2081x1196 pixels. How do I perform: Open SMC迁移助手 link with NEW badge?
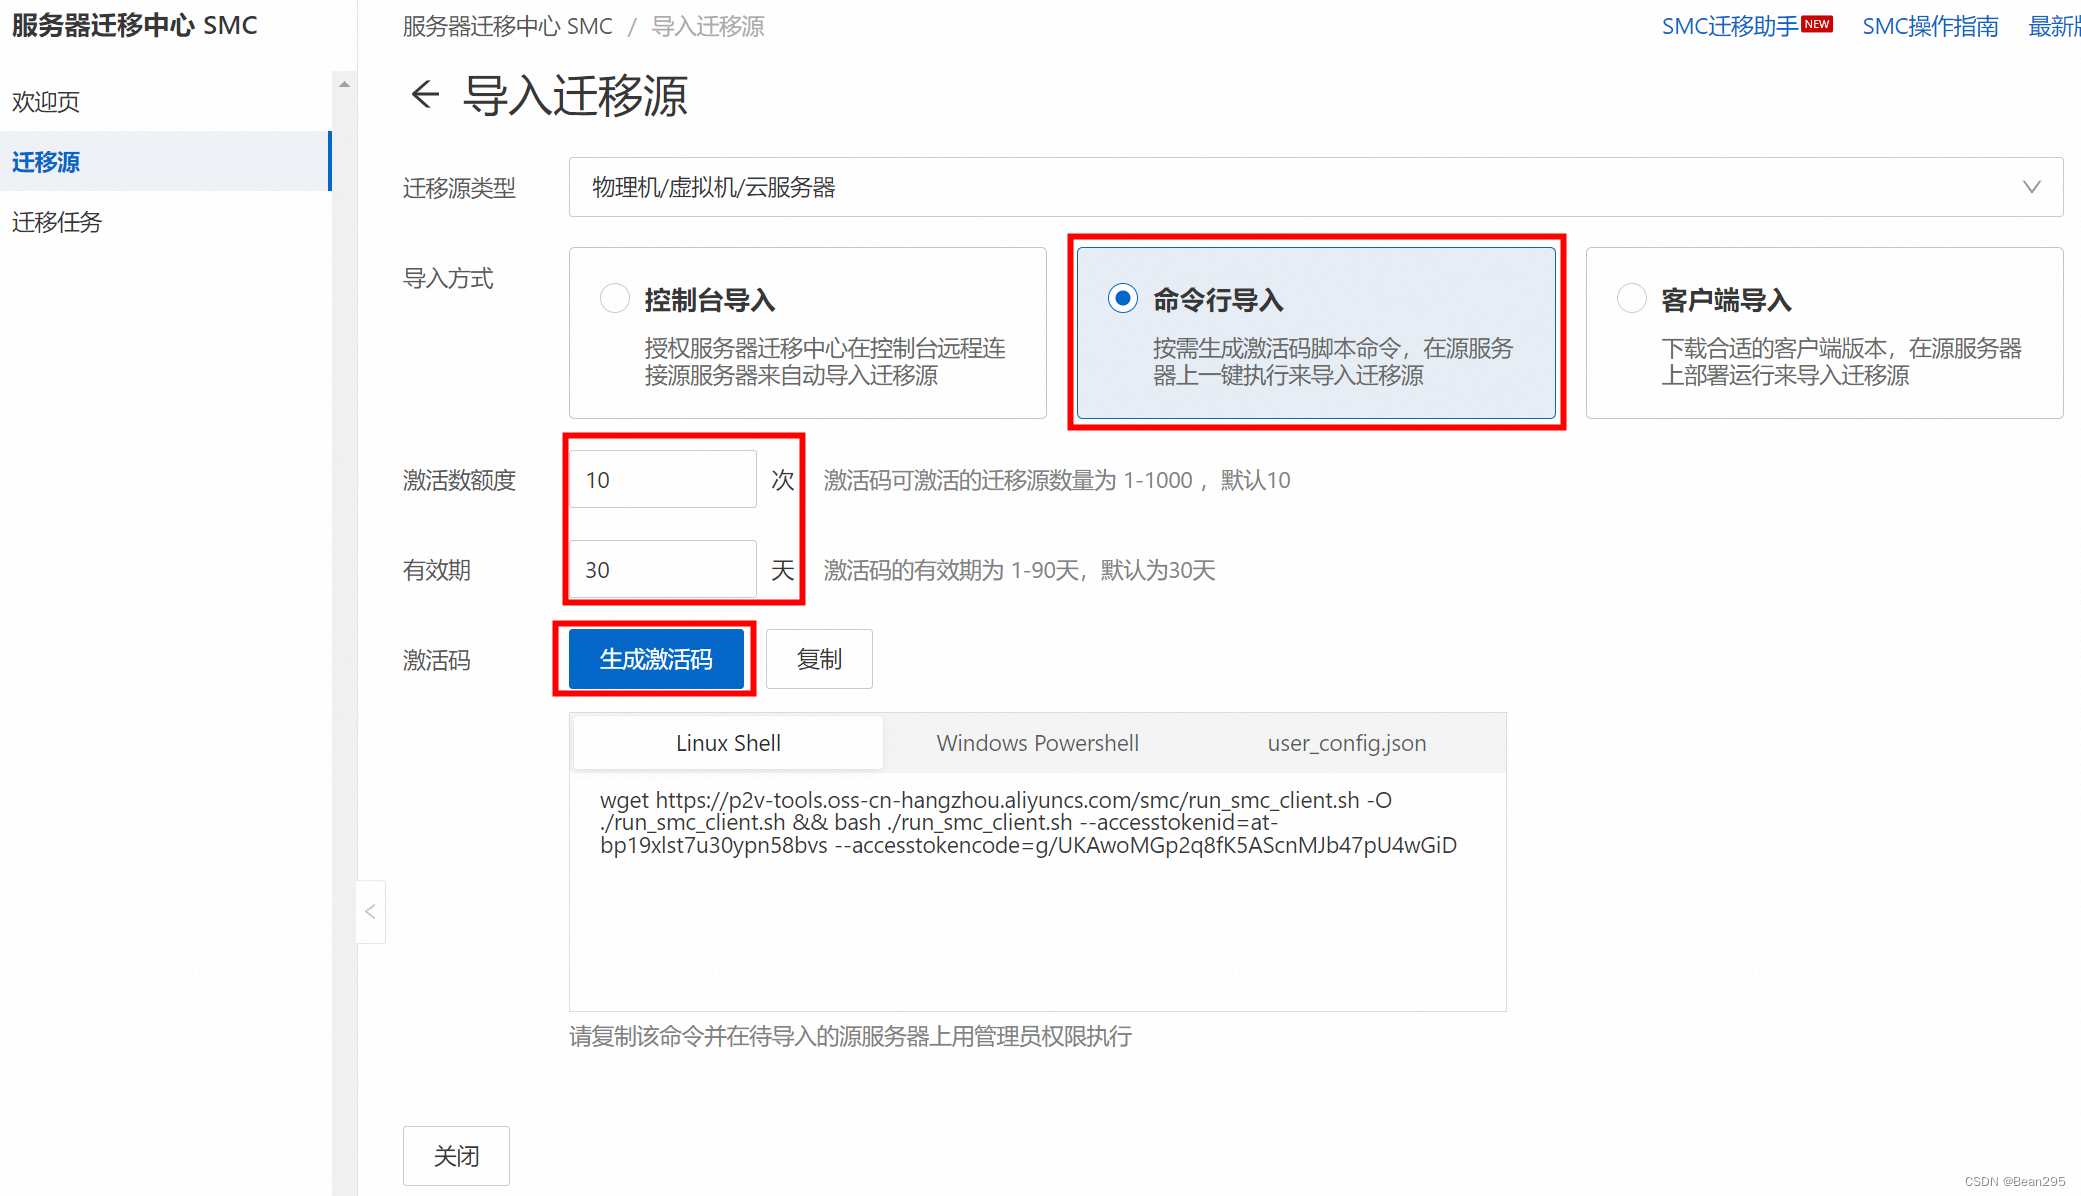click(1731, 26)
